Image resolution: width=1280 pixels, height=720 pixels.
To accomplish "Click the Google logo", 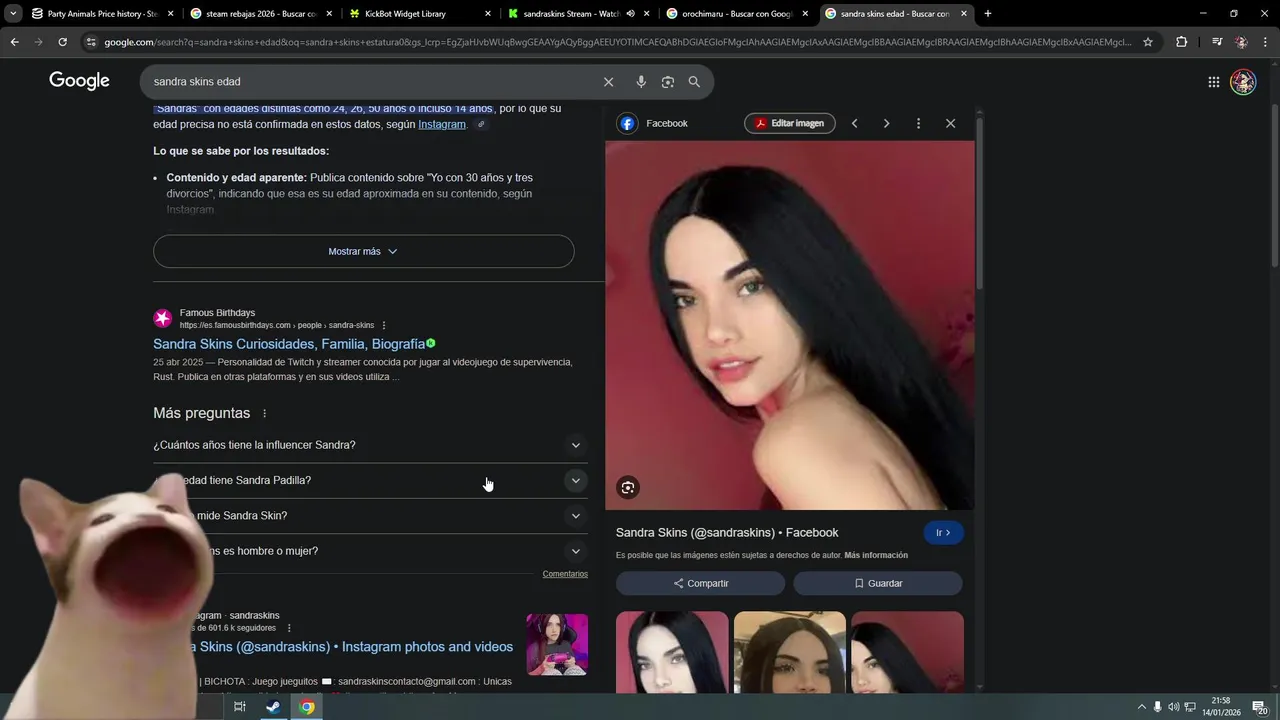I will (79, 81).
